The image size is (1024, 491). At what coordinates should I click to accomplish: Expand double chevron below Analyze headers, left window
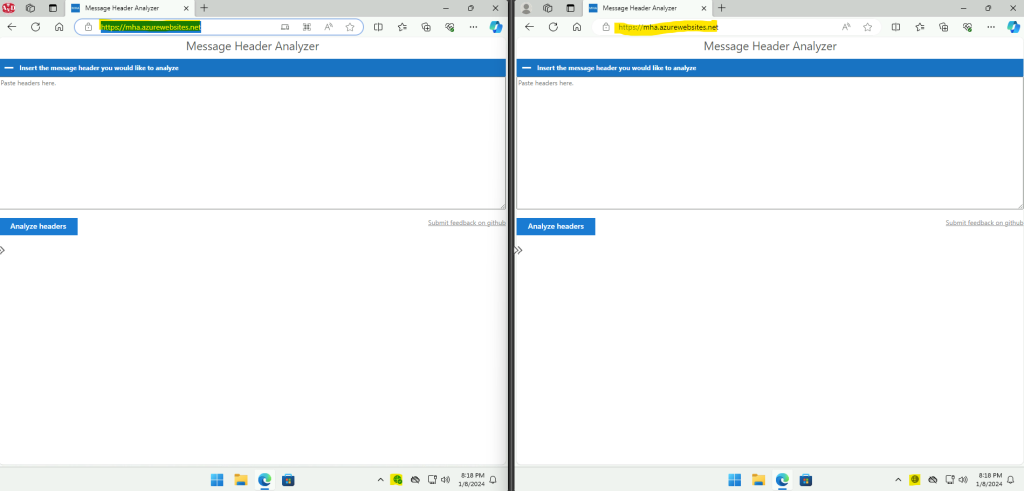[3, 250]
